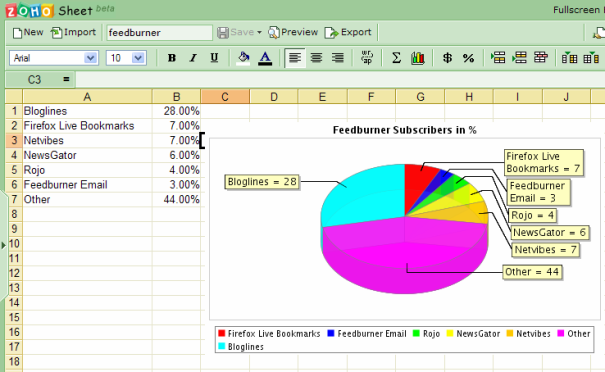Click the Export button
This screenshot has width=605, height=372.
(348, 32)
